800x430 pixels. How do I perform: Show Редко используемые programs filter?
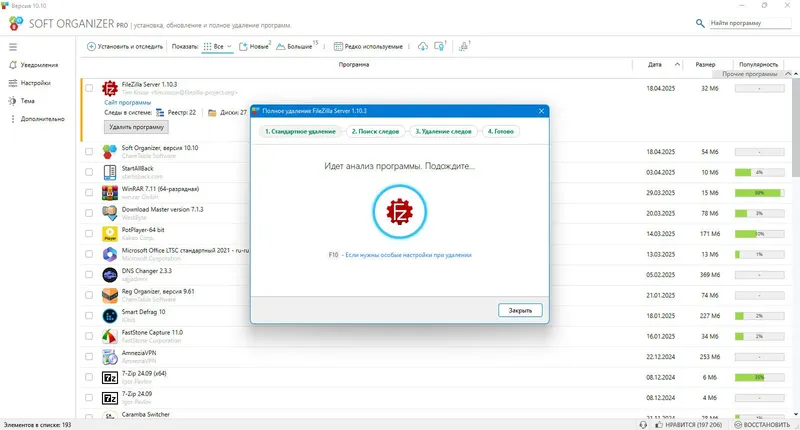click(x=368, y=46)
